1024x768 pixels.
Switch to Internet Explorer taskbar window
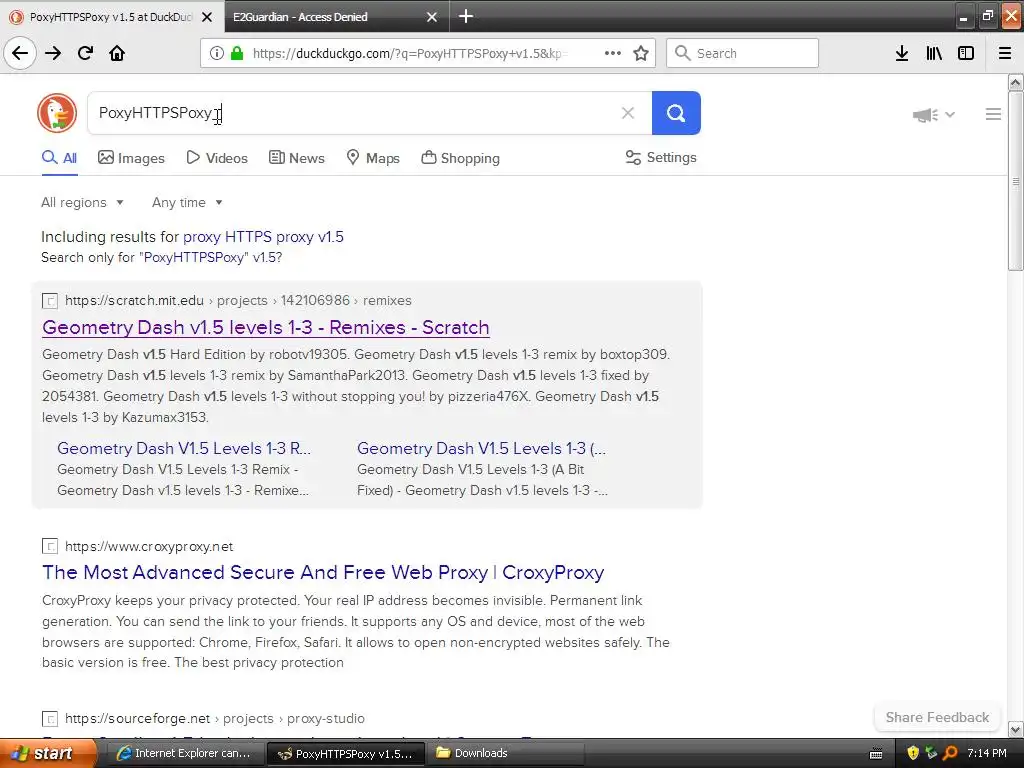[184, 753]
